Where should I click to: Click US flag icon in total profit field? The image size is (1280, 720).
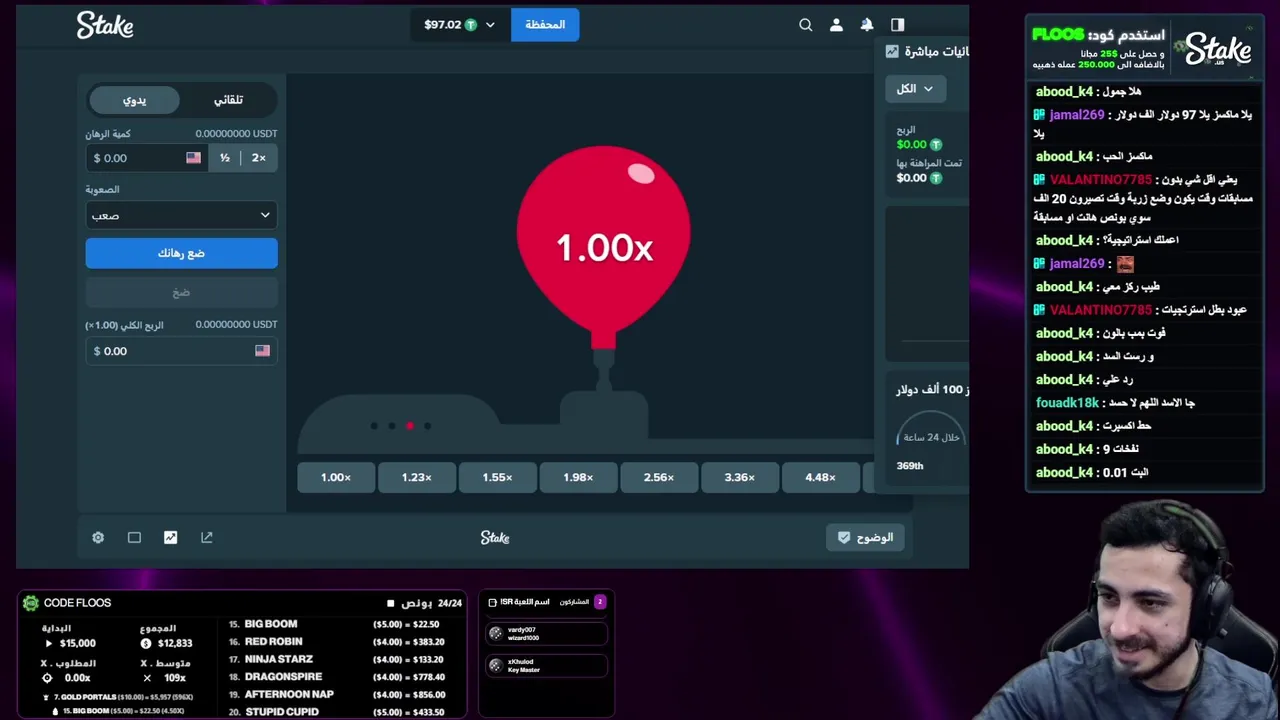pyautogui.click(x=262, y=351)
